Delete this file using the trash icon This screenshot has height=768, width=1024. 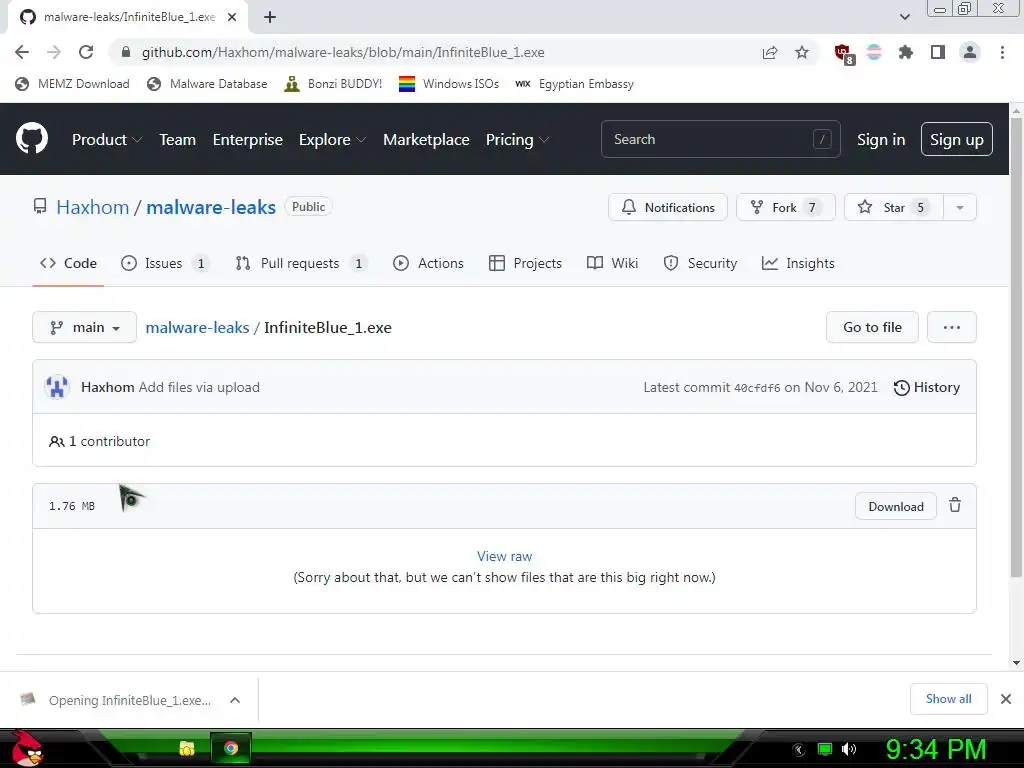click(955, 505)
